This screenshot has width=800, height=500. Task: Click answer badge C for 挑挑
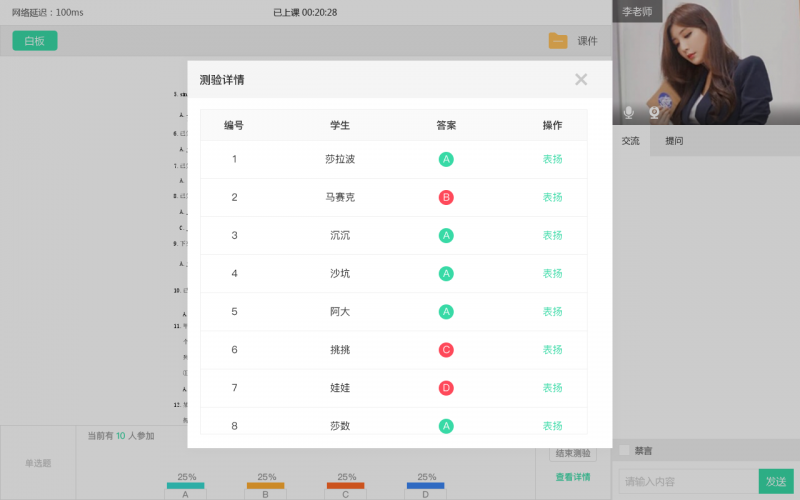[446, 350]
